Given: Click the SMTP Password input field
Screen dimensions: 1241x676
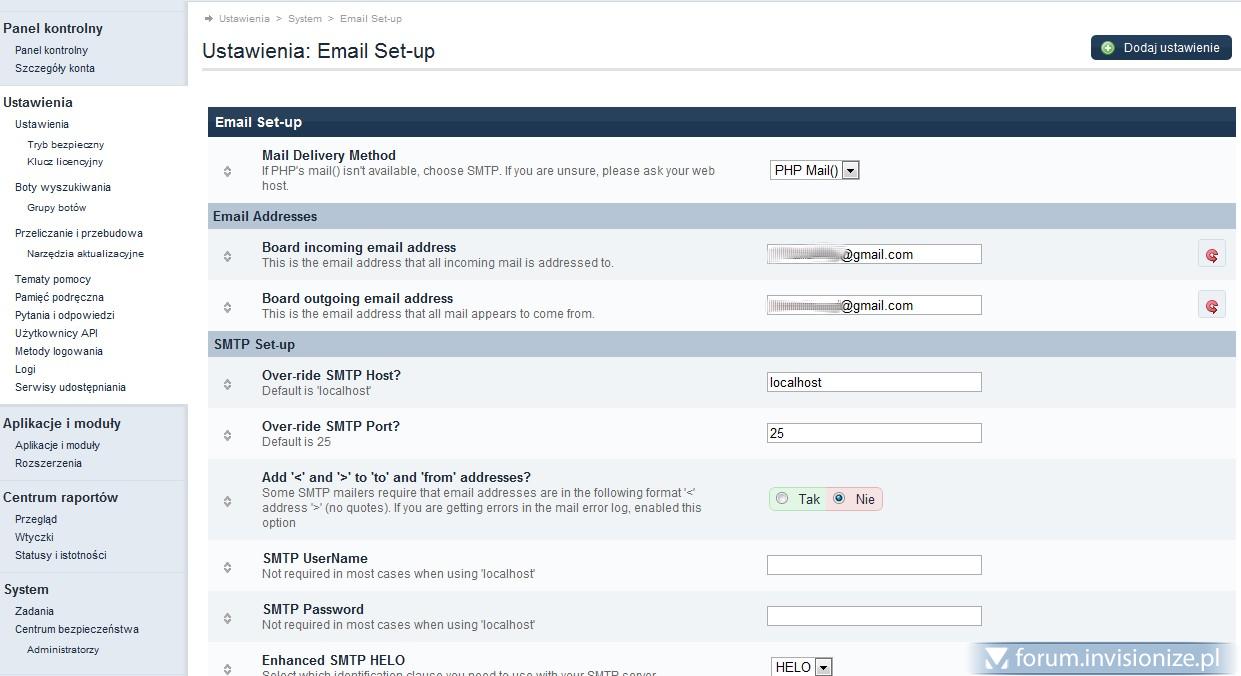Looking at the screenshot, I should (x=874, y=616).
